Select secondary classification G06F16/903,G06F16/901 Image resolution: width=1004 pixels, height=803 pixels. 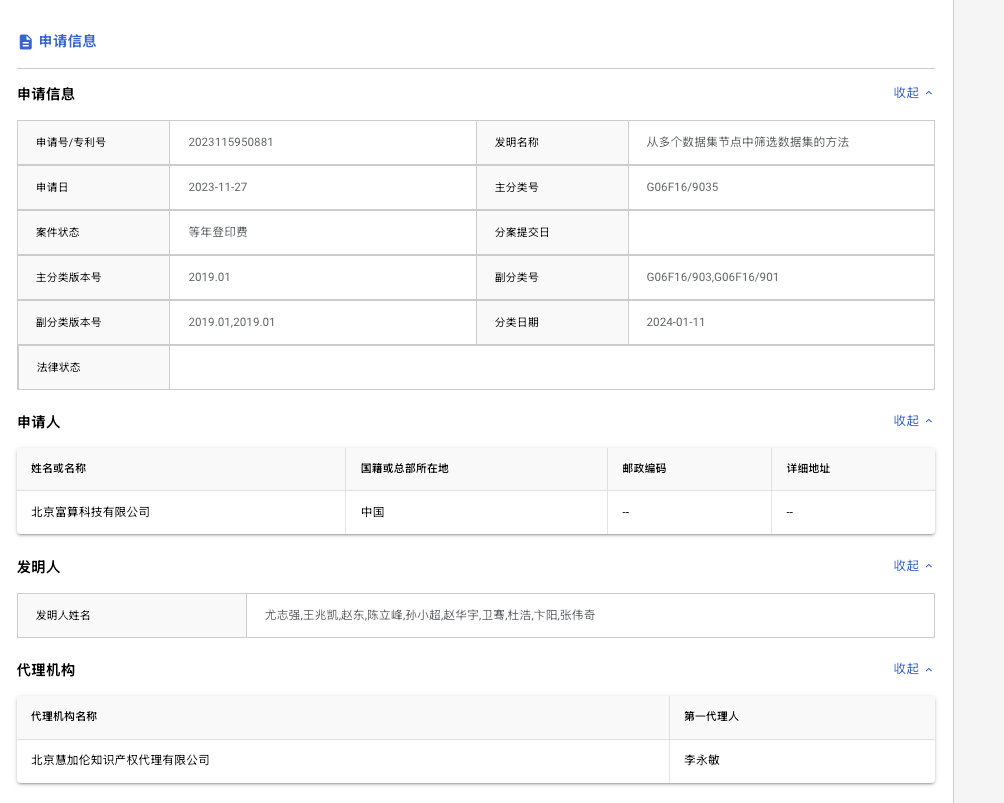pos(712,277)
